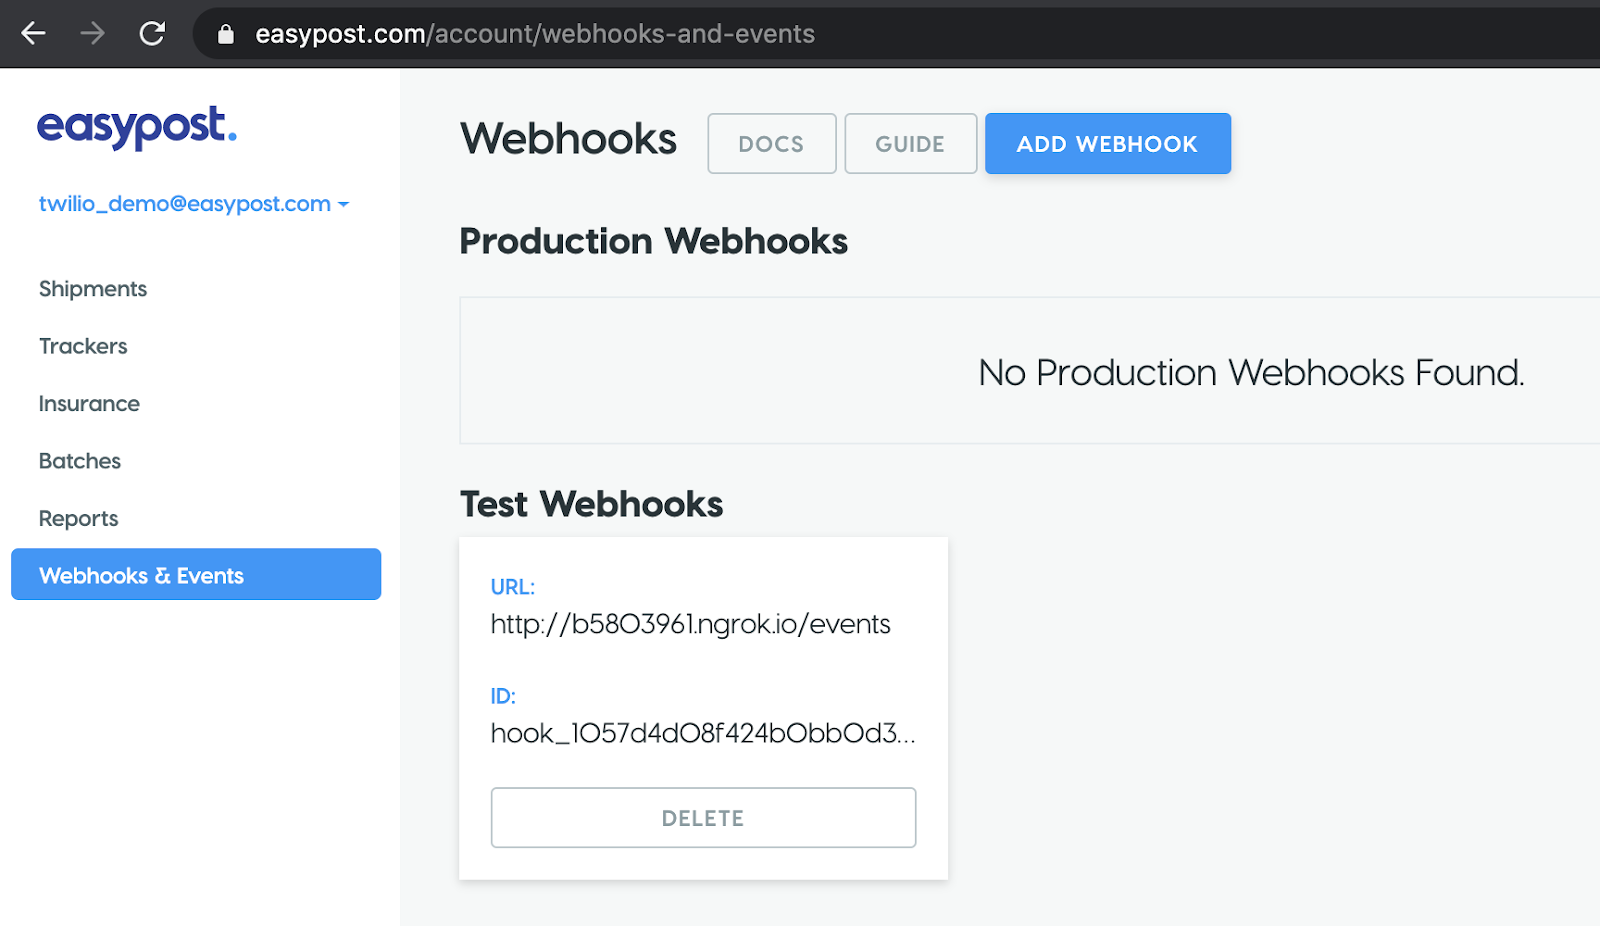Click the Webhooks page title
This screenshot has width=1600, height=926.
pyautogui.click(x=569, y=139)
